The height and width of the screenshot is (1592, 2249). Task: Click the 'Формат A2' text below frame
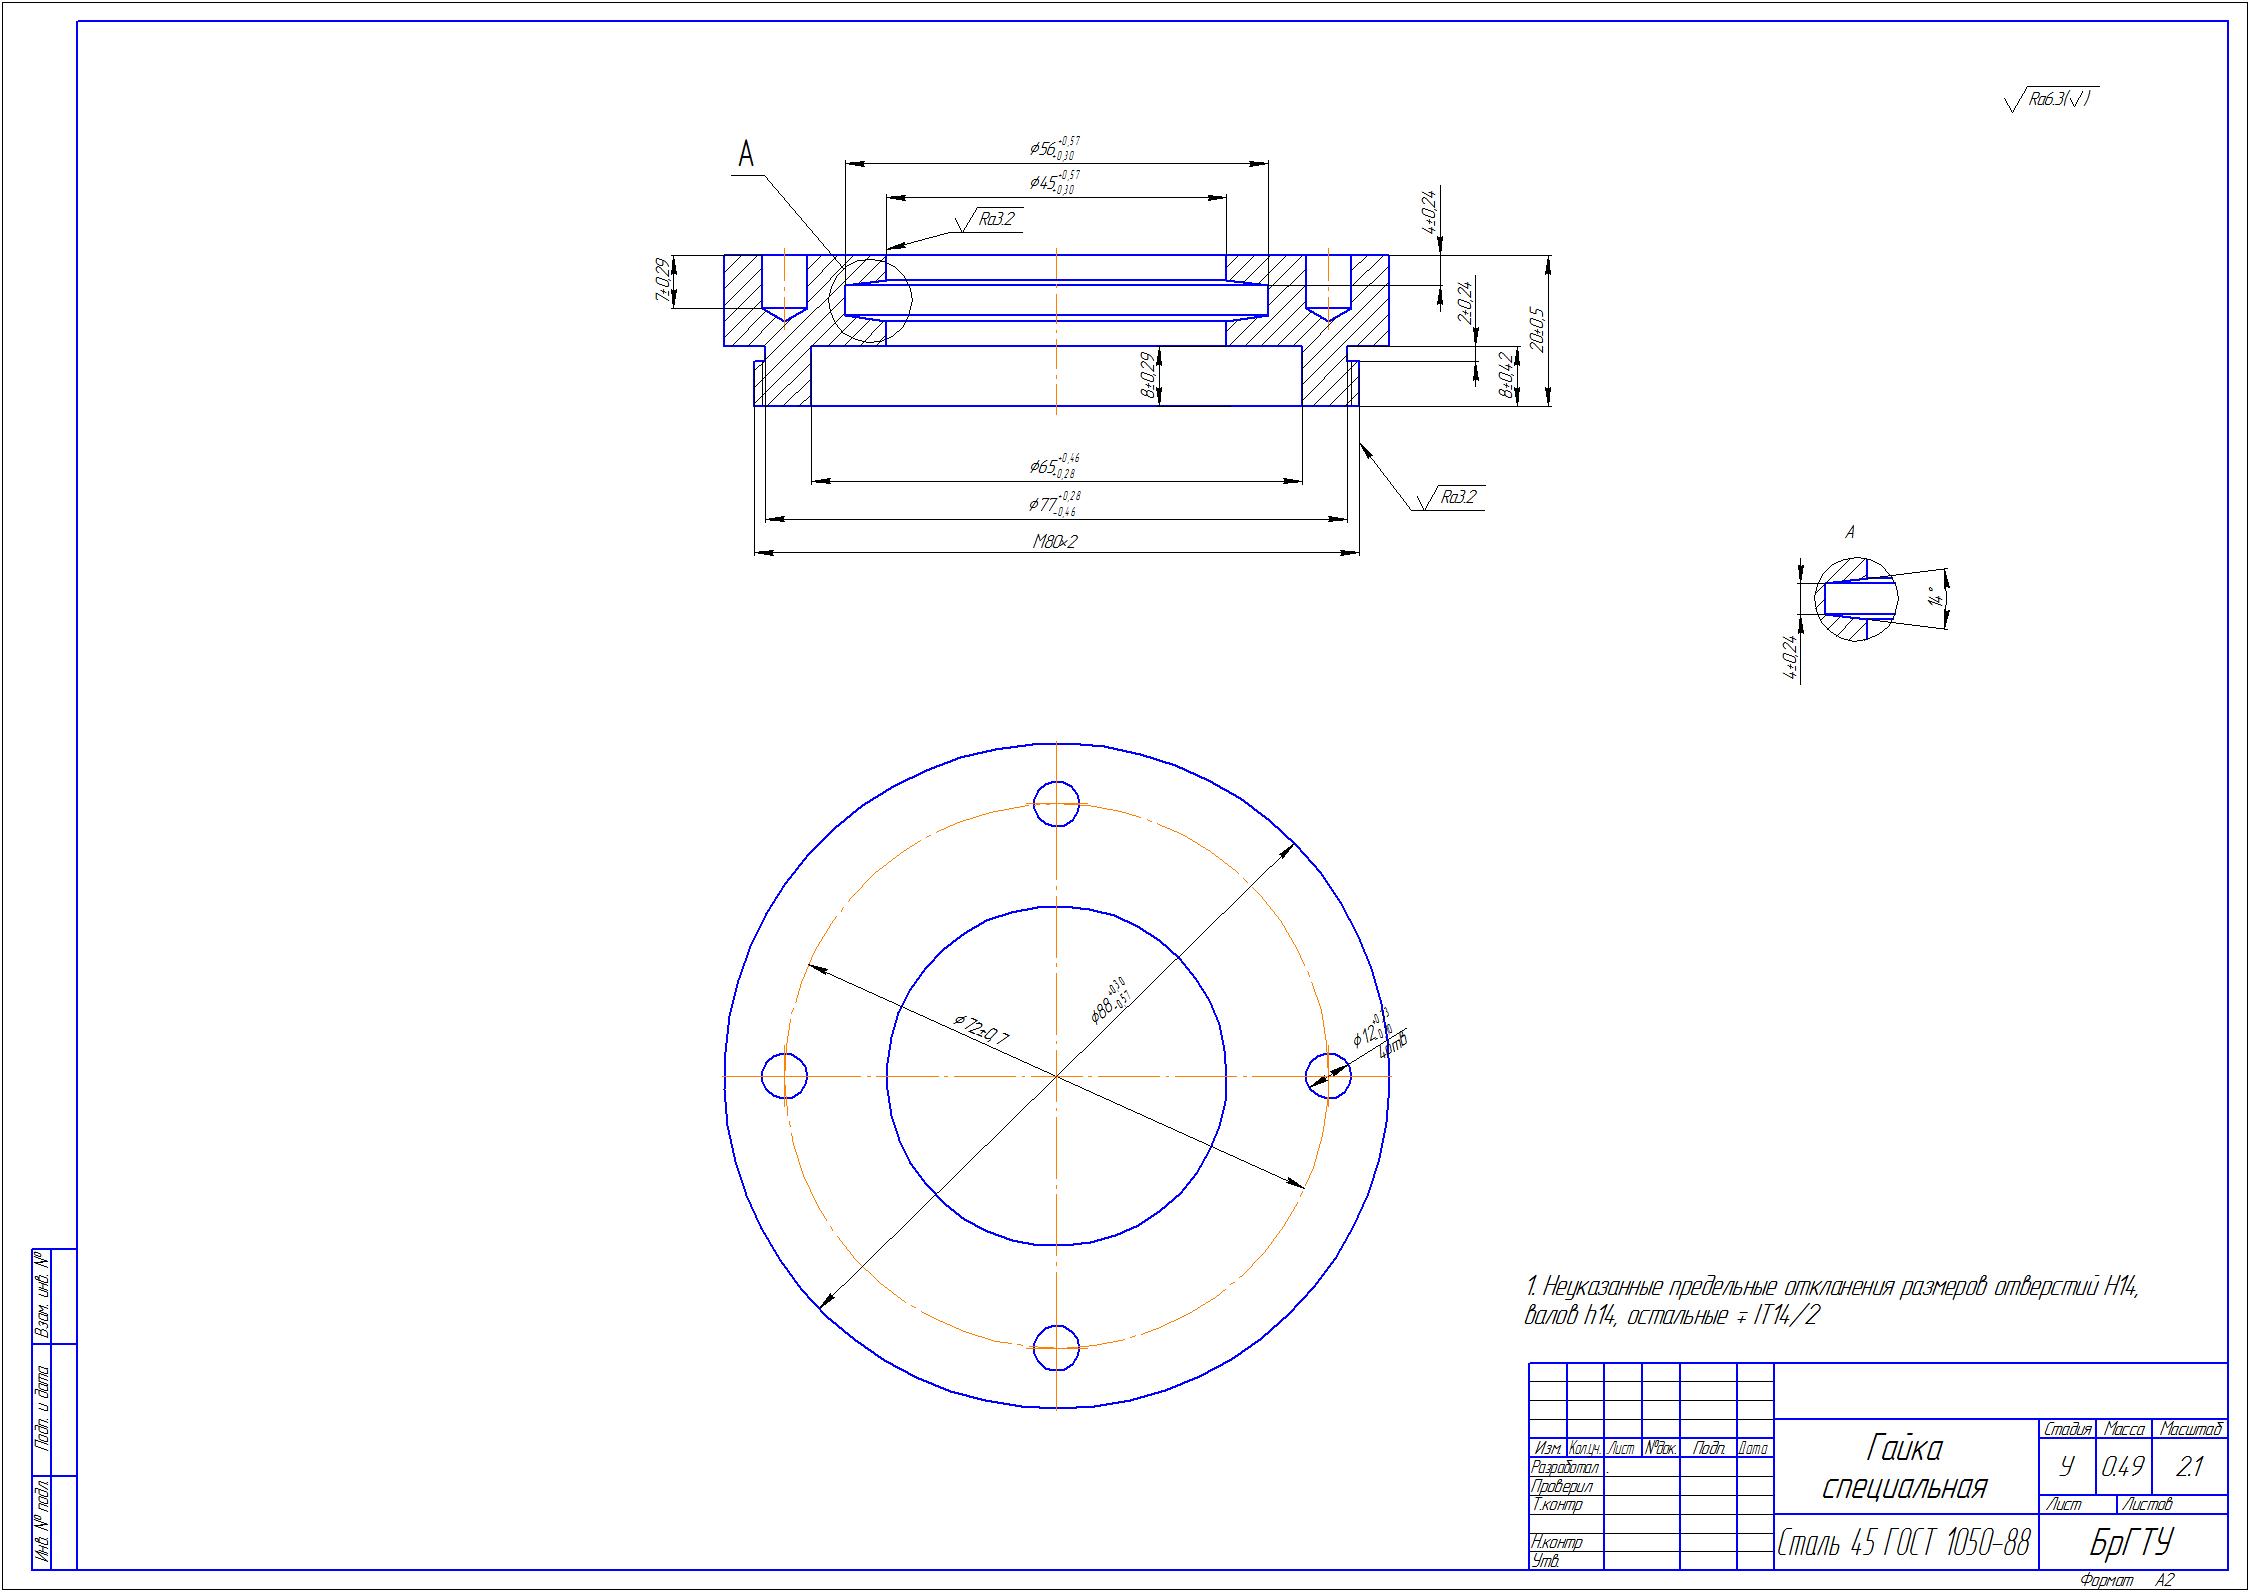[x=2126, y=1580]
